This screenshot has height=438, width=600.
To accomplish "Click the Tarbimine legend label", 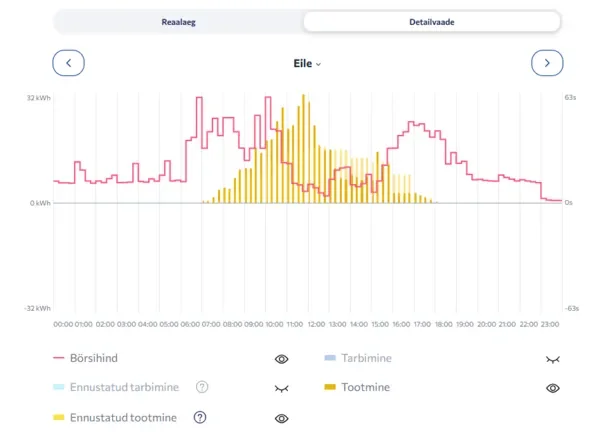I will pyautogui.click(x=367, y=358).
